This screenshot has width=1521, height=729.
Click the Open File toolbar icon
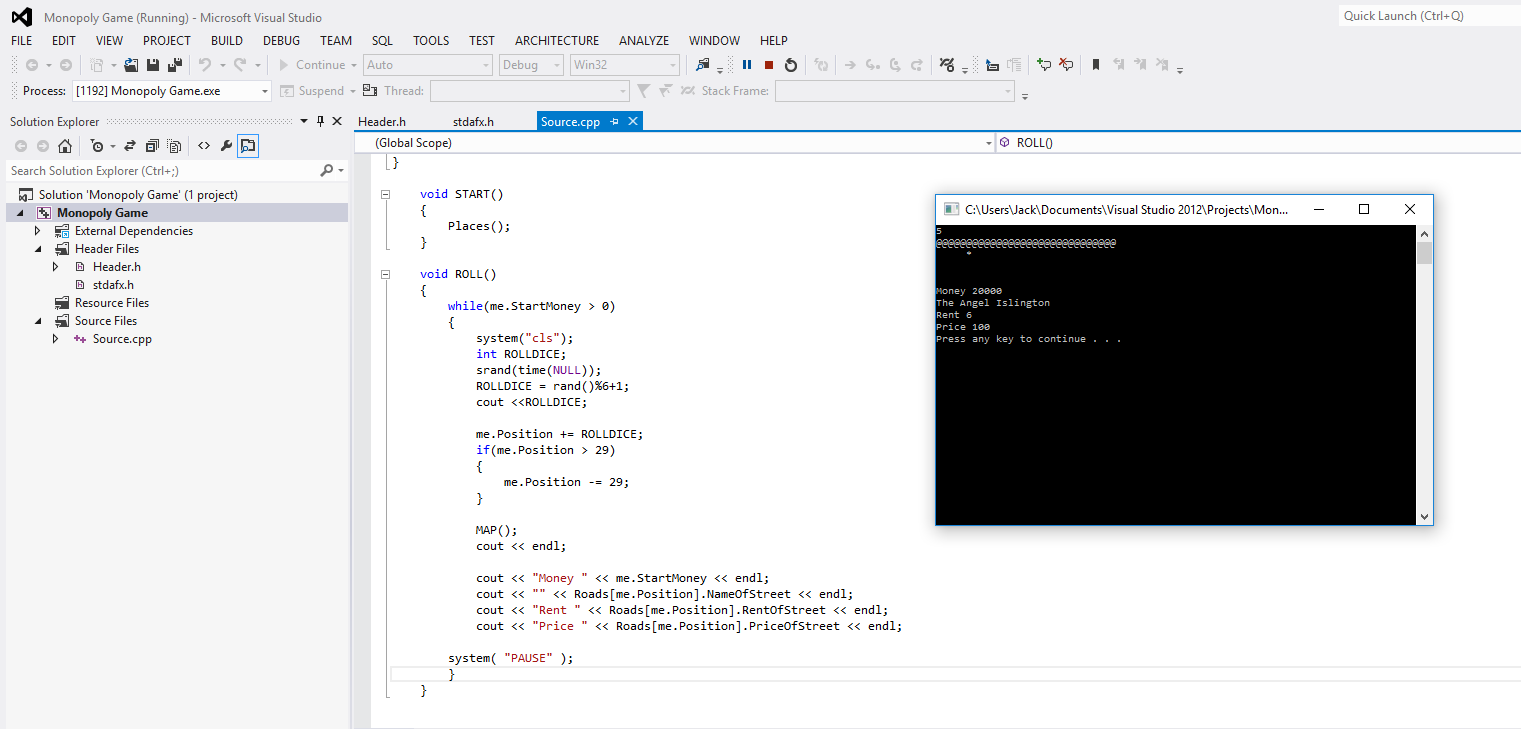pyautogui.click(x=131, y=65)
